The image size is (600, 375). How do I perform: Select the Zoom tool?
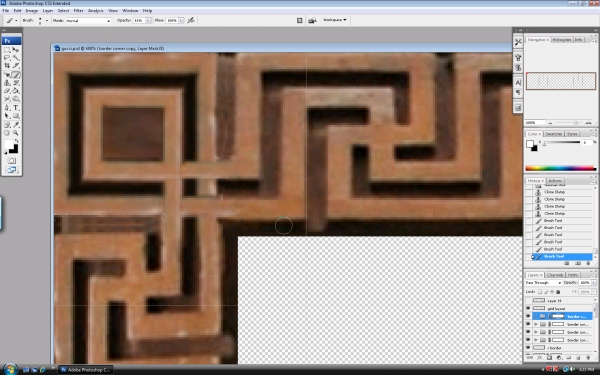point(16,133)
